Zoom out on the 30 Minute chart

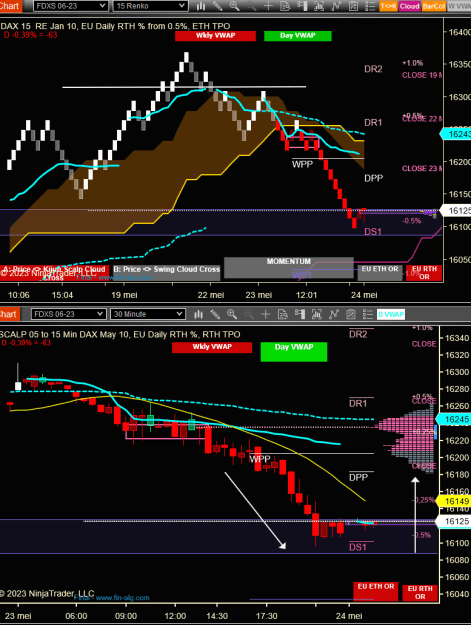[249, 314]
